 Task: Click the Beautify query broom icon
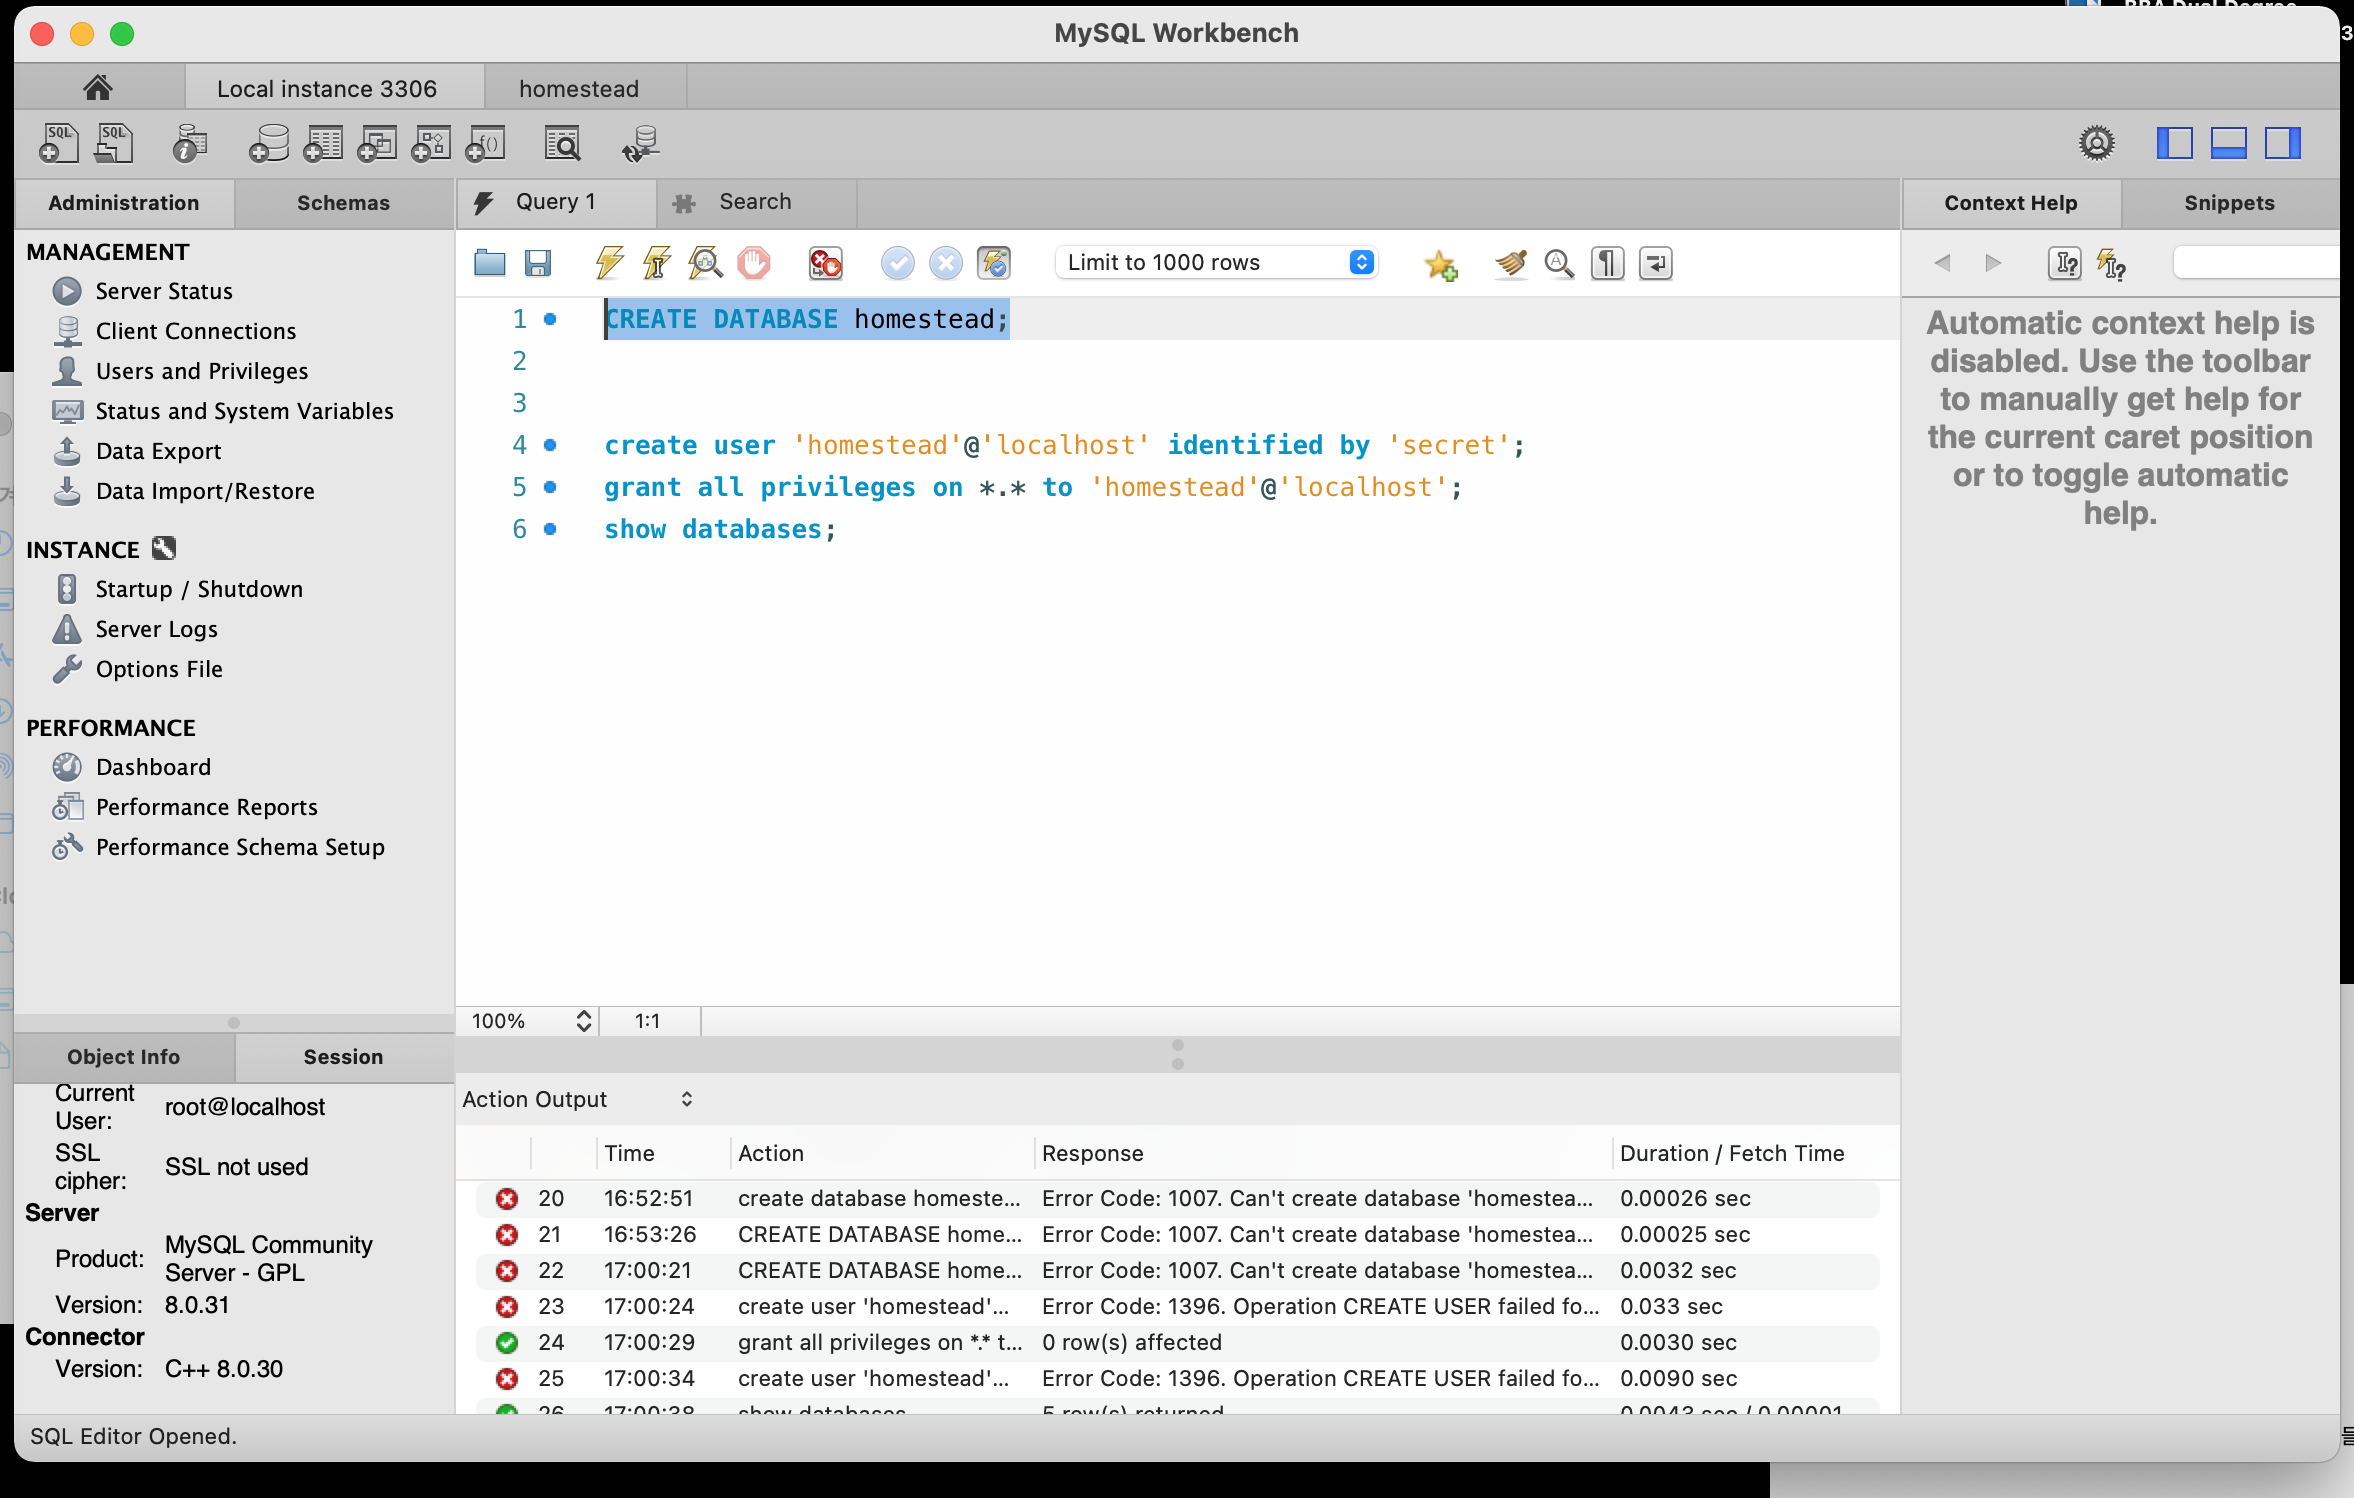point(1511,263)
